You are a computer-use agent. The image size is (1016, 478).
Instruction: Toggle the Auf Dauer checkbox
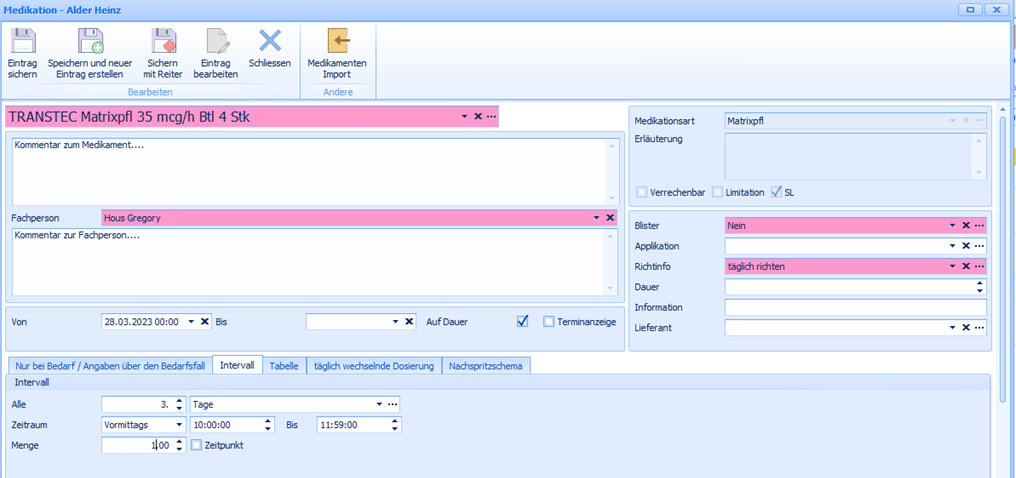pos(522,321)
